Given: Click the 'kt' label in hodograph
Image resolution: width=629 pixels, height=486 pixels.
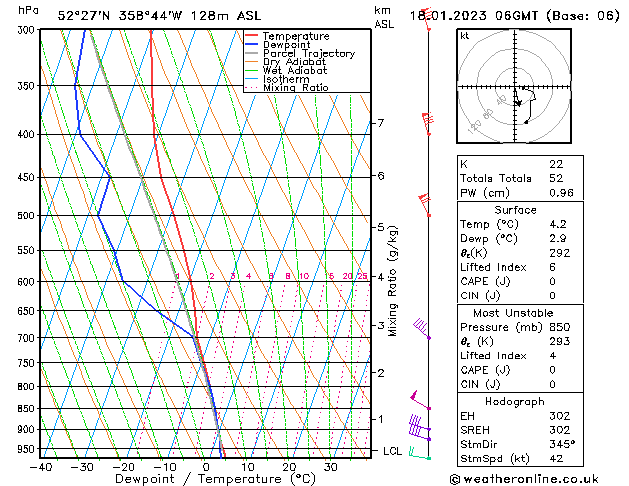Looking at the screenshot, I should [464, 36].
